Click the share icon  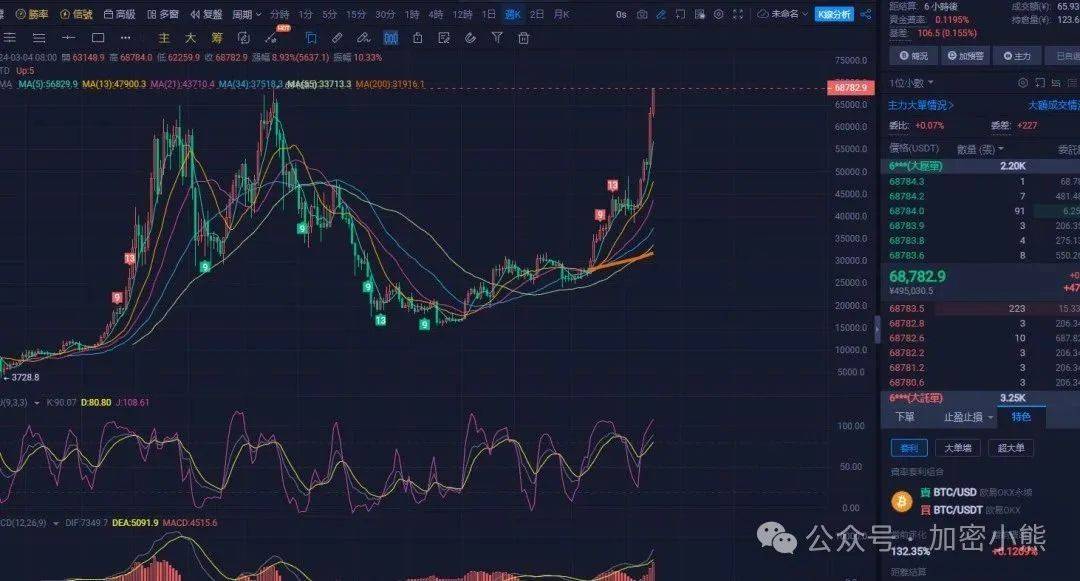click(x=866, y=14)
